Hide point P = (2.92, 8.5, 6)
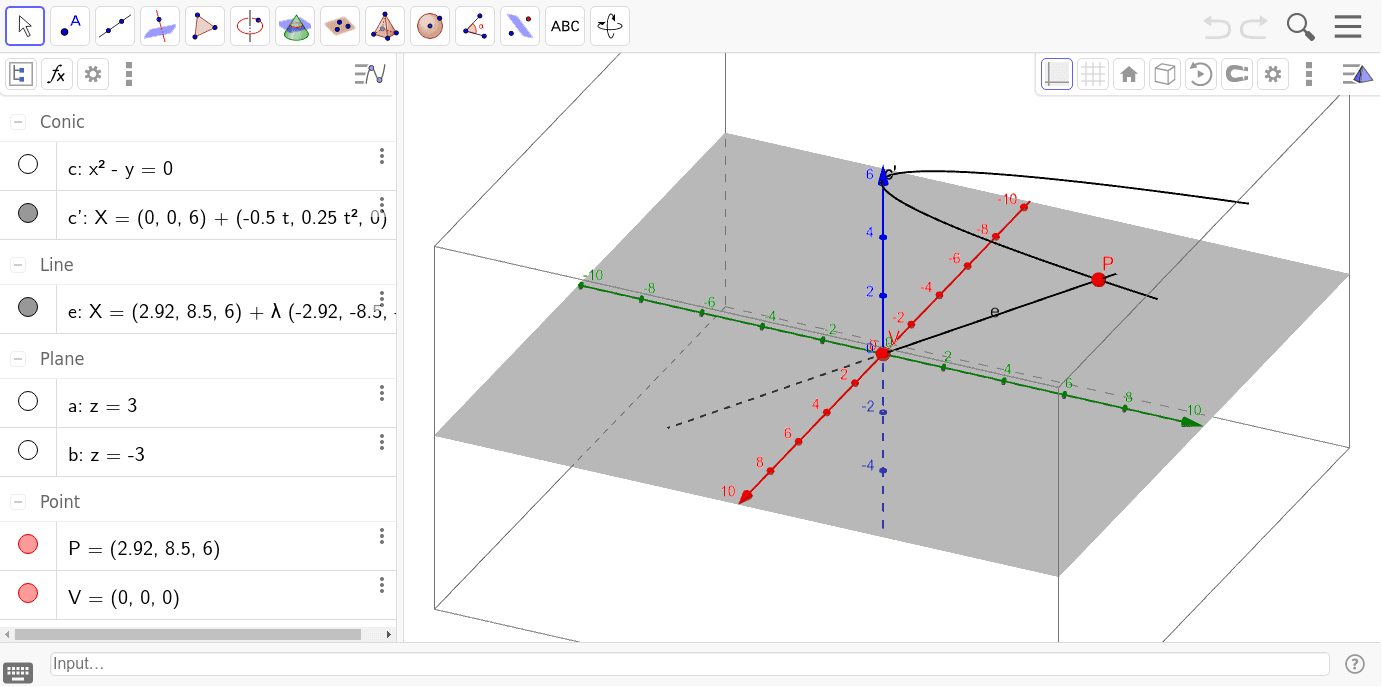 point(28,544)
